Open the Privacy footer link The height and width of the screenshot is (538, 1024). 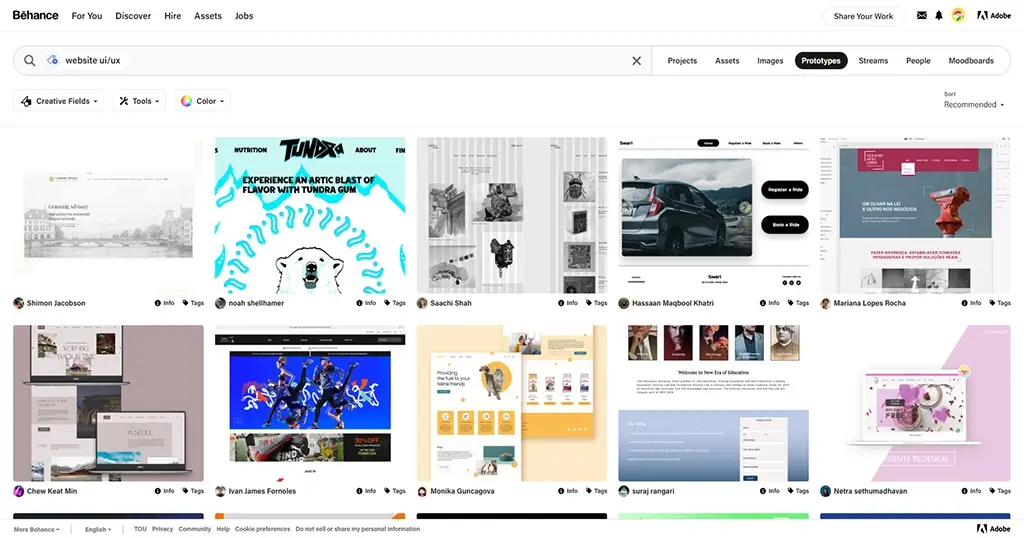(163, 530)
